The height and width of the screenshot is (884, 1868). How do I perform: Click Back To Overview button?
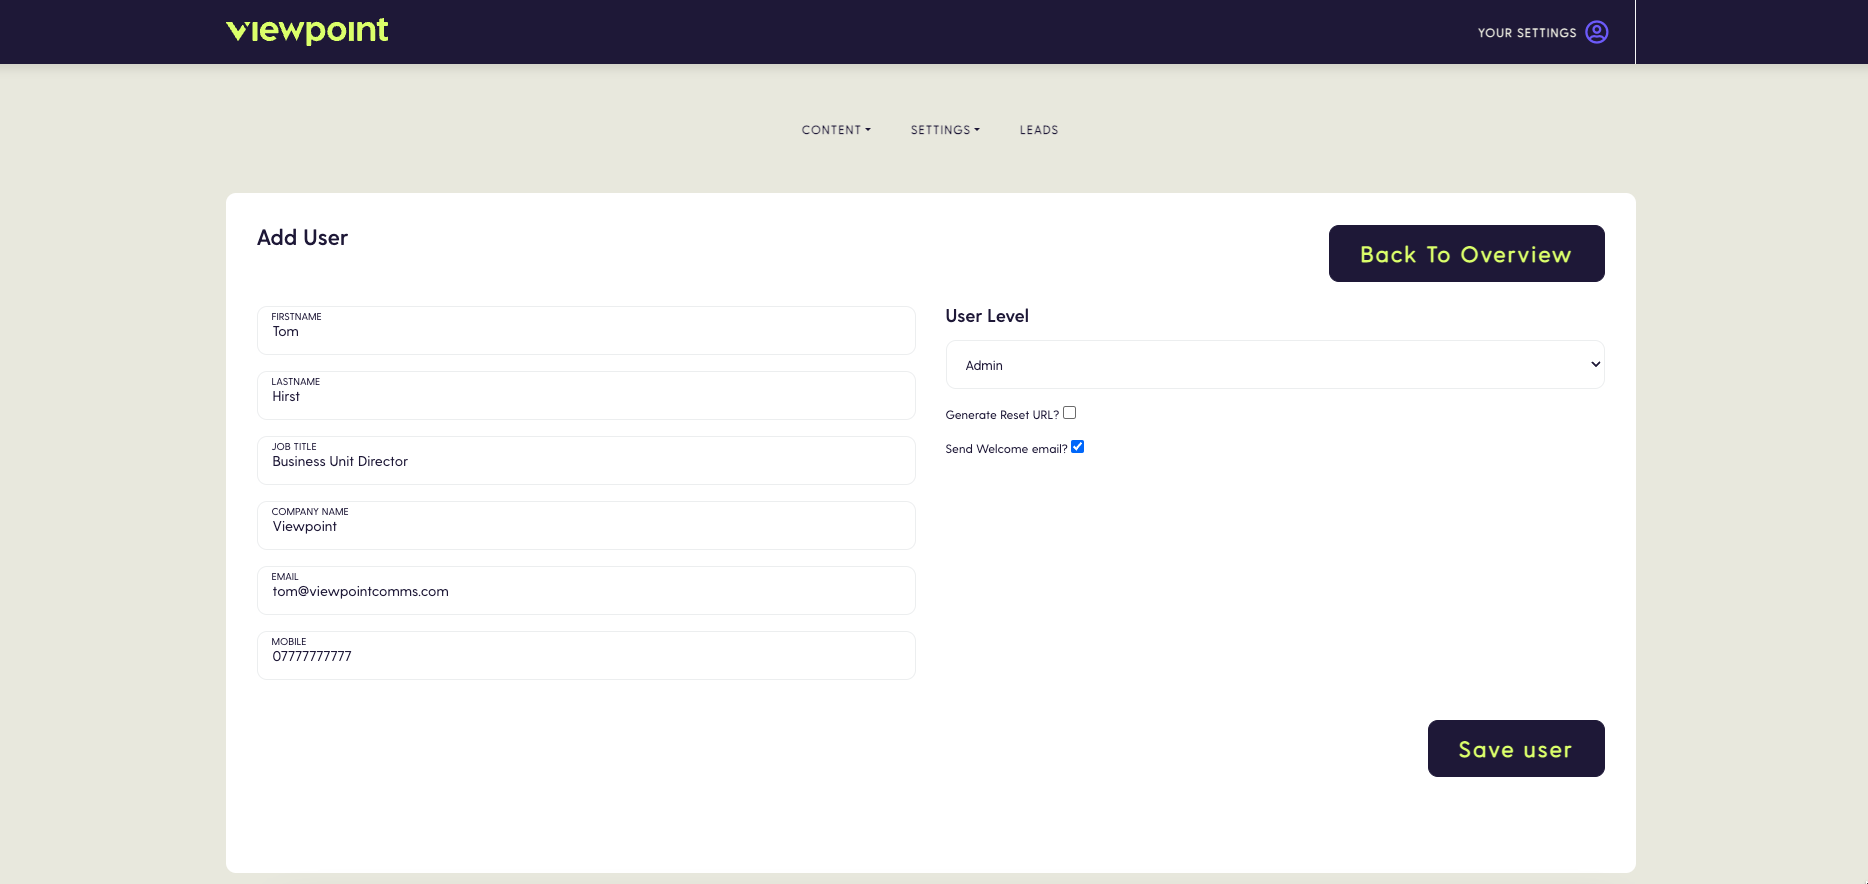(1466, 253)
